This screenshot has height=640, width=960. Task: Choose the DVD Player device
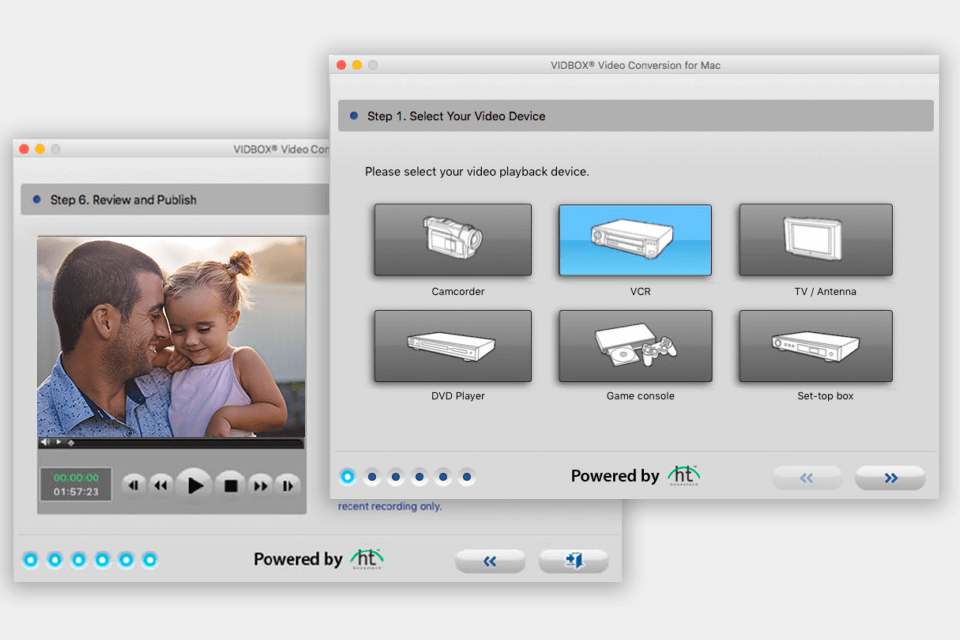click(x=453, y=346)
